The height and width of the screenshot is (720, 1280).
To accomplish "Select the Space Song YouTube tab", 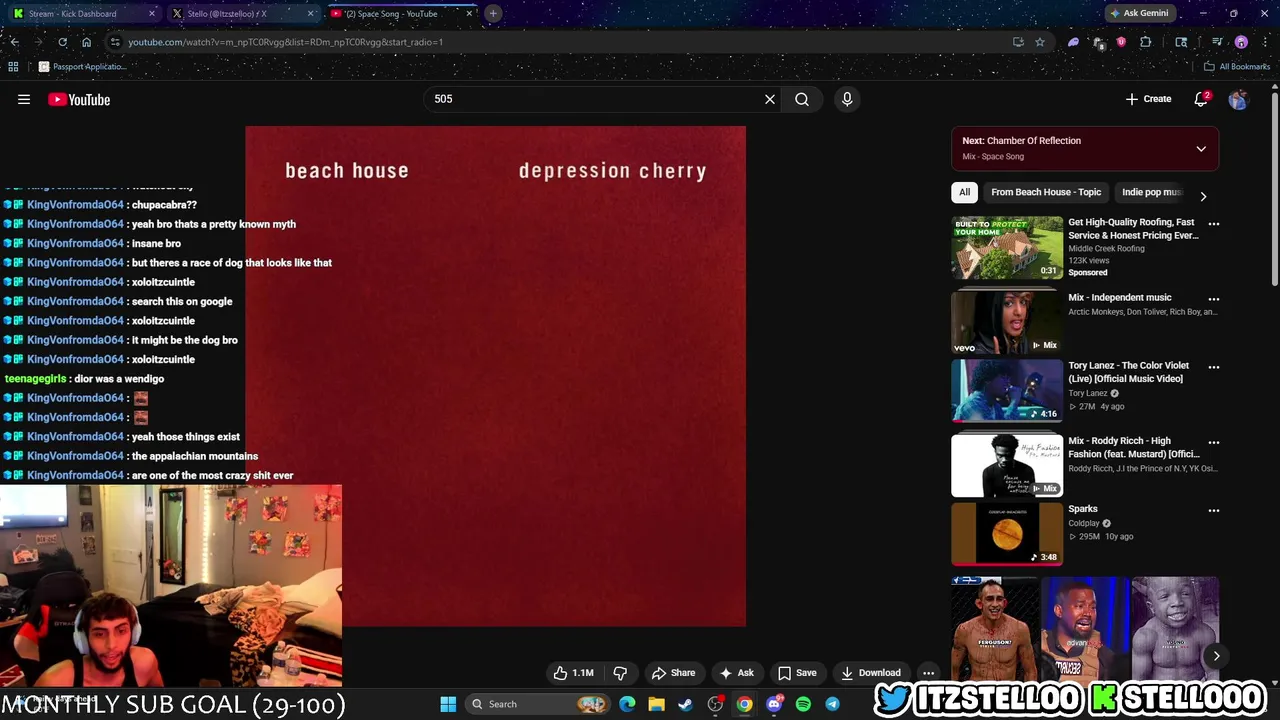I will click(x=401, y=13).
